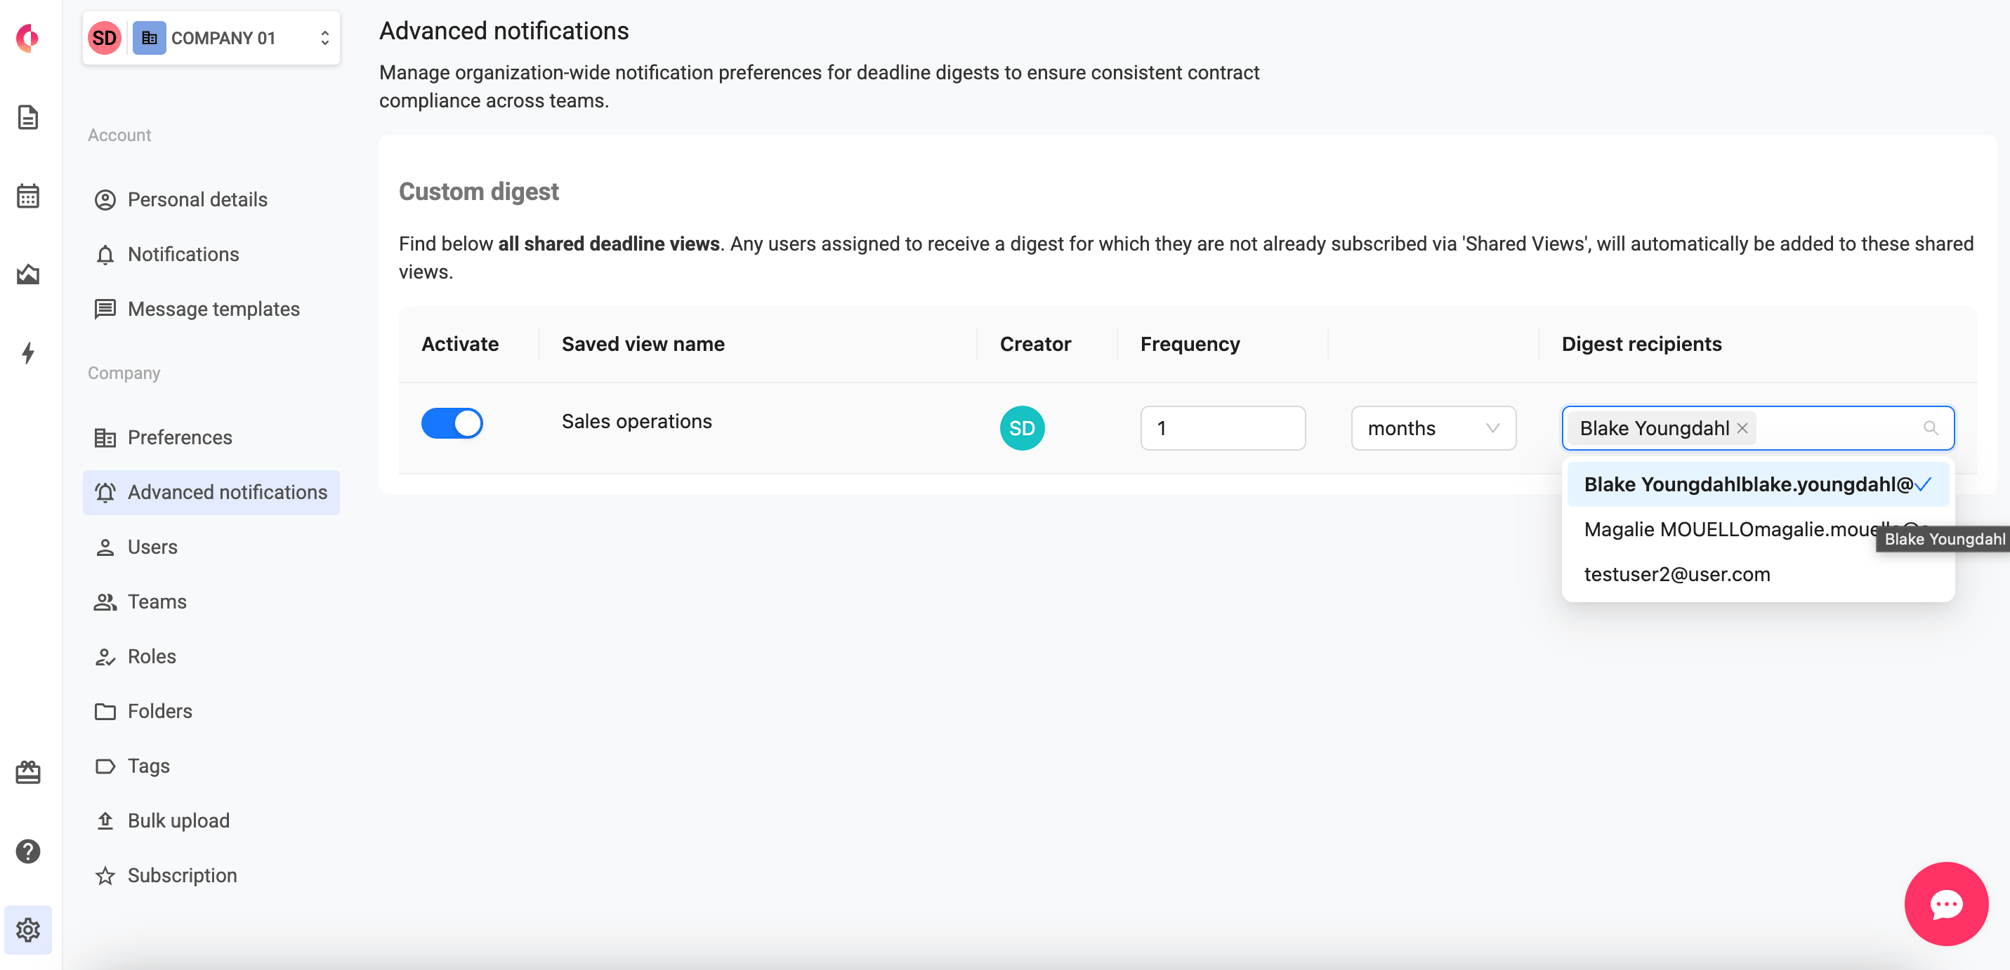2010x970 pixels.
Task: Open the Subscription page
Action: (x=182, y=875)
